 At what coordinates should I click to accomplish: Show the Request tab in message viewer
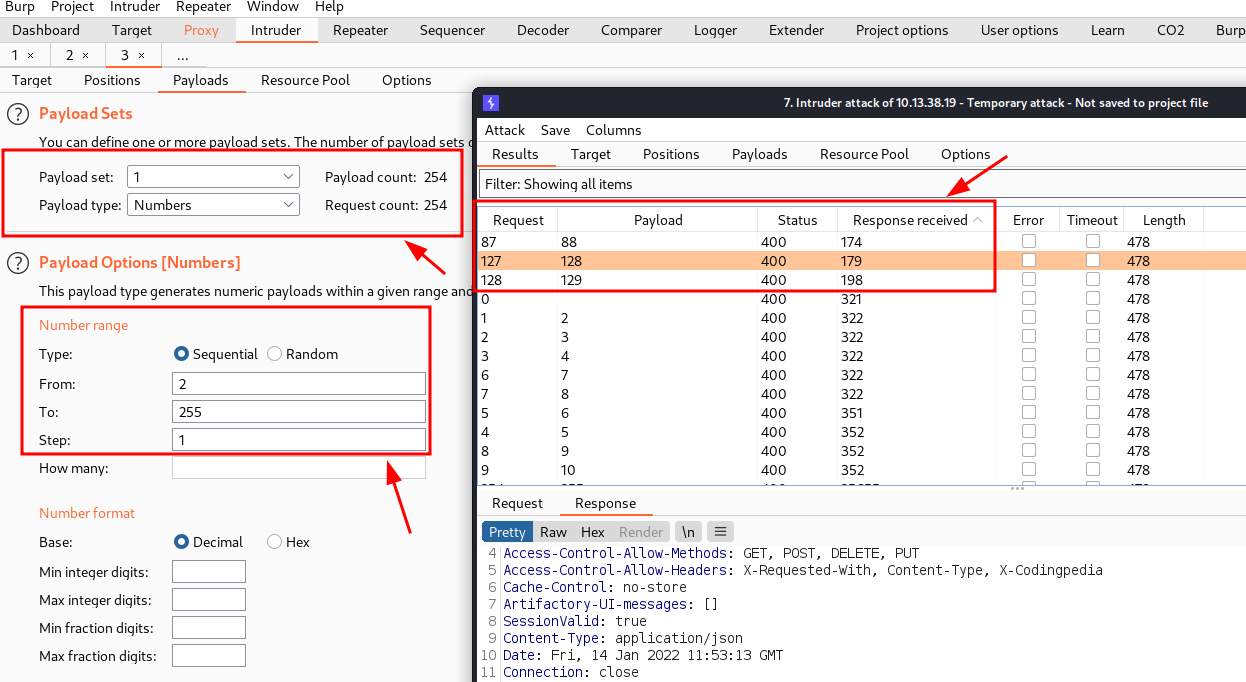point(517,503)
